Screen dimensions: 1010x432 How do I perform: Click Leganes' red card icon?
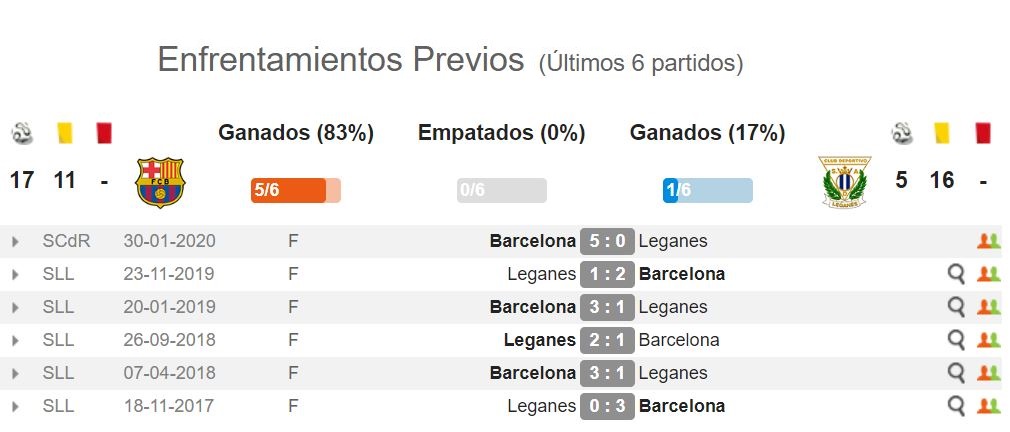click(x=983, y=133)
